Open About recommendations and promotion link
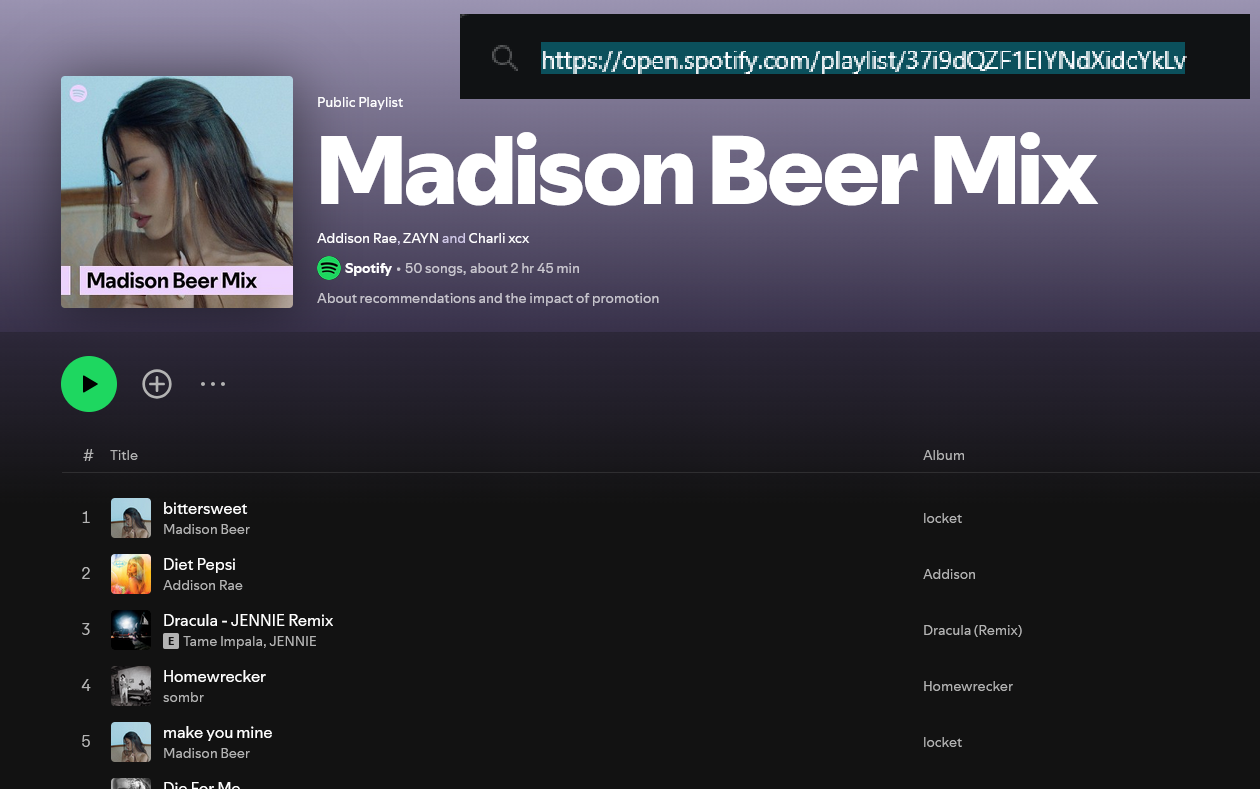 488,298
